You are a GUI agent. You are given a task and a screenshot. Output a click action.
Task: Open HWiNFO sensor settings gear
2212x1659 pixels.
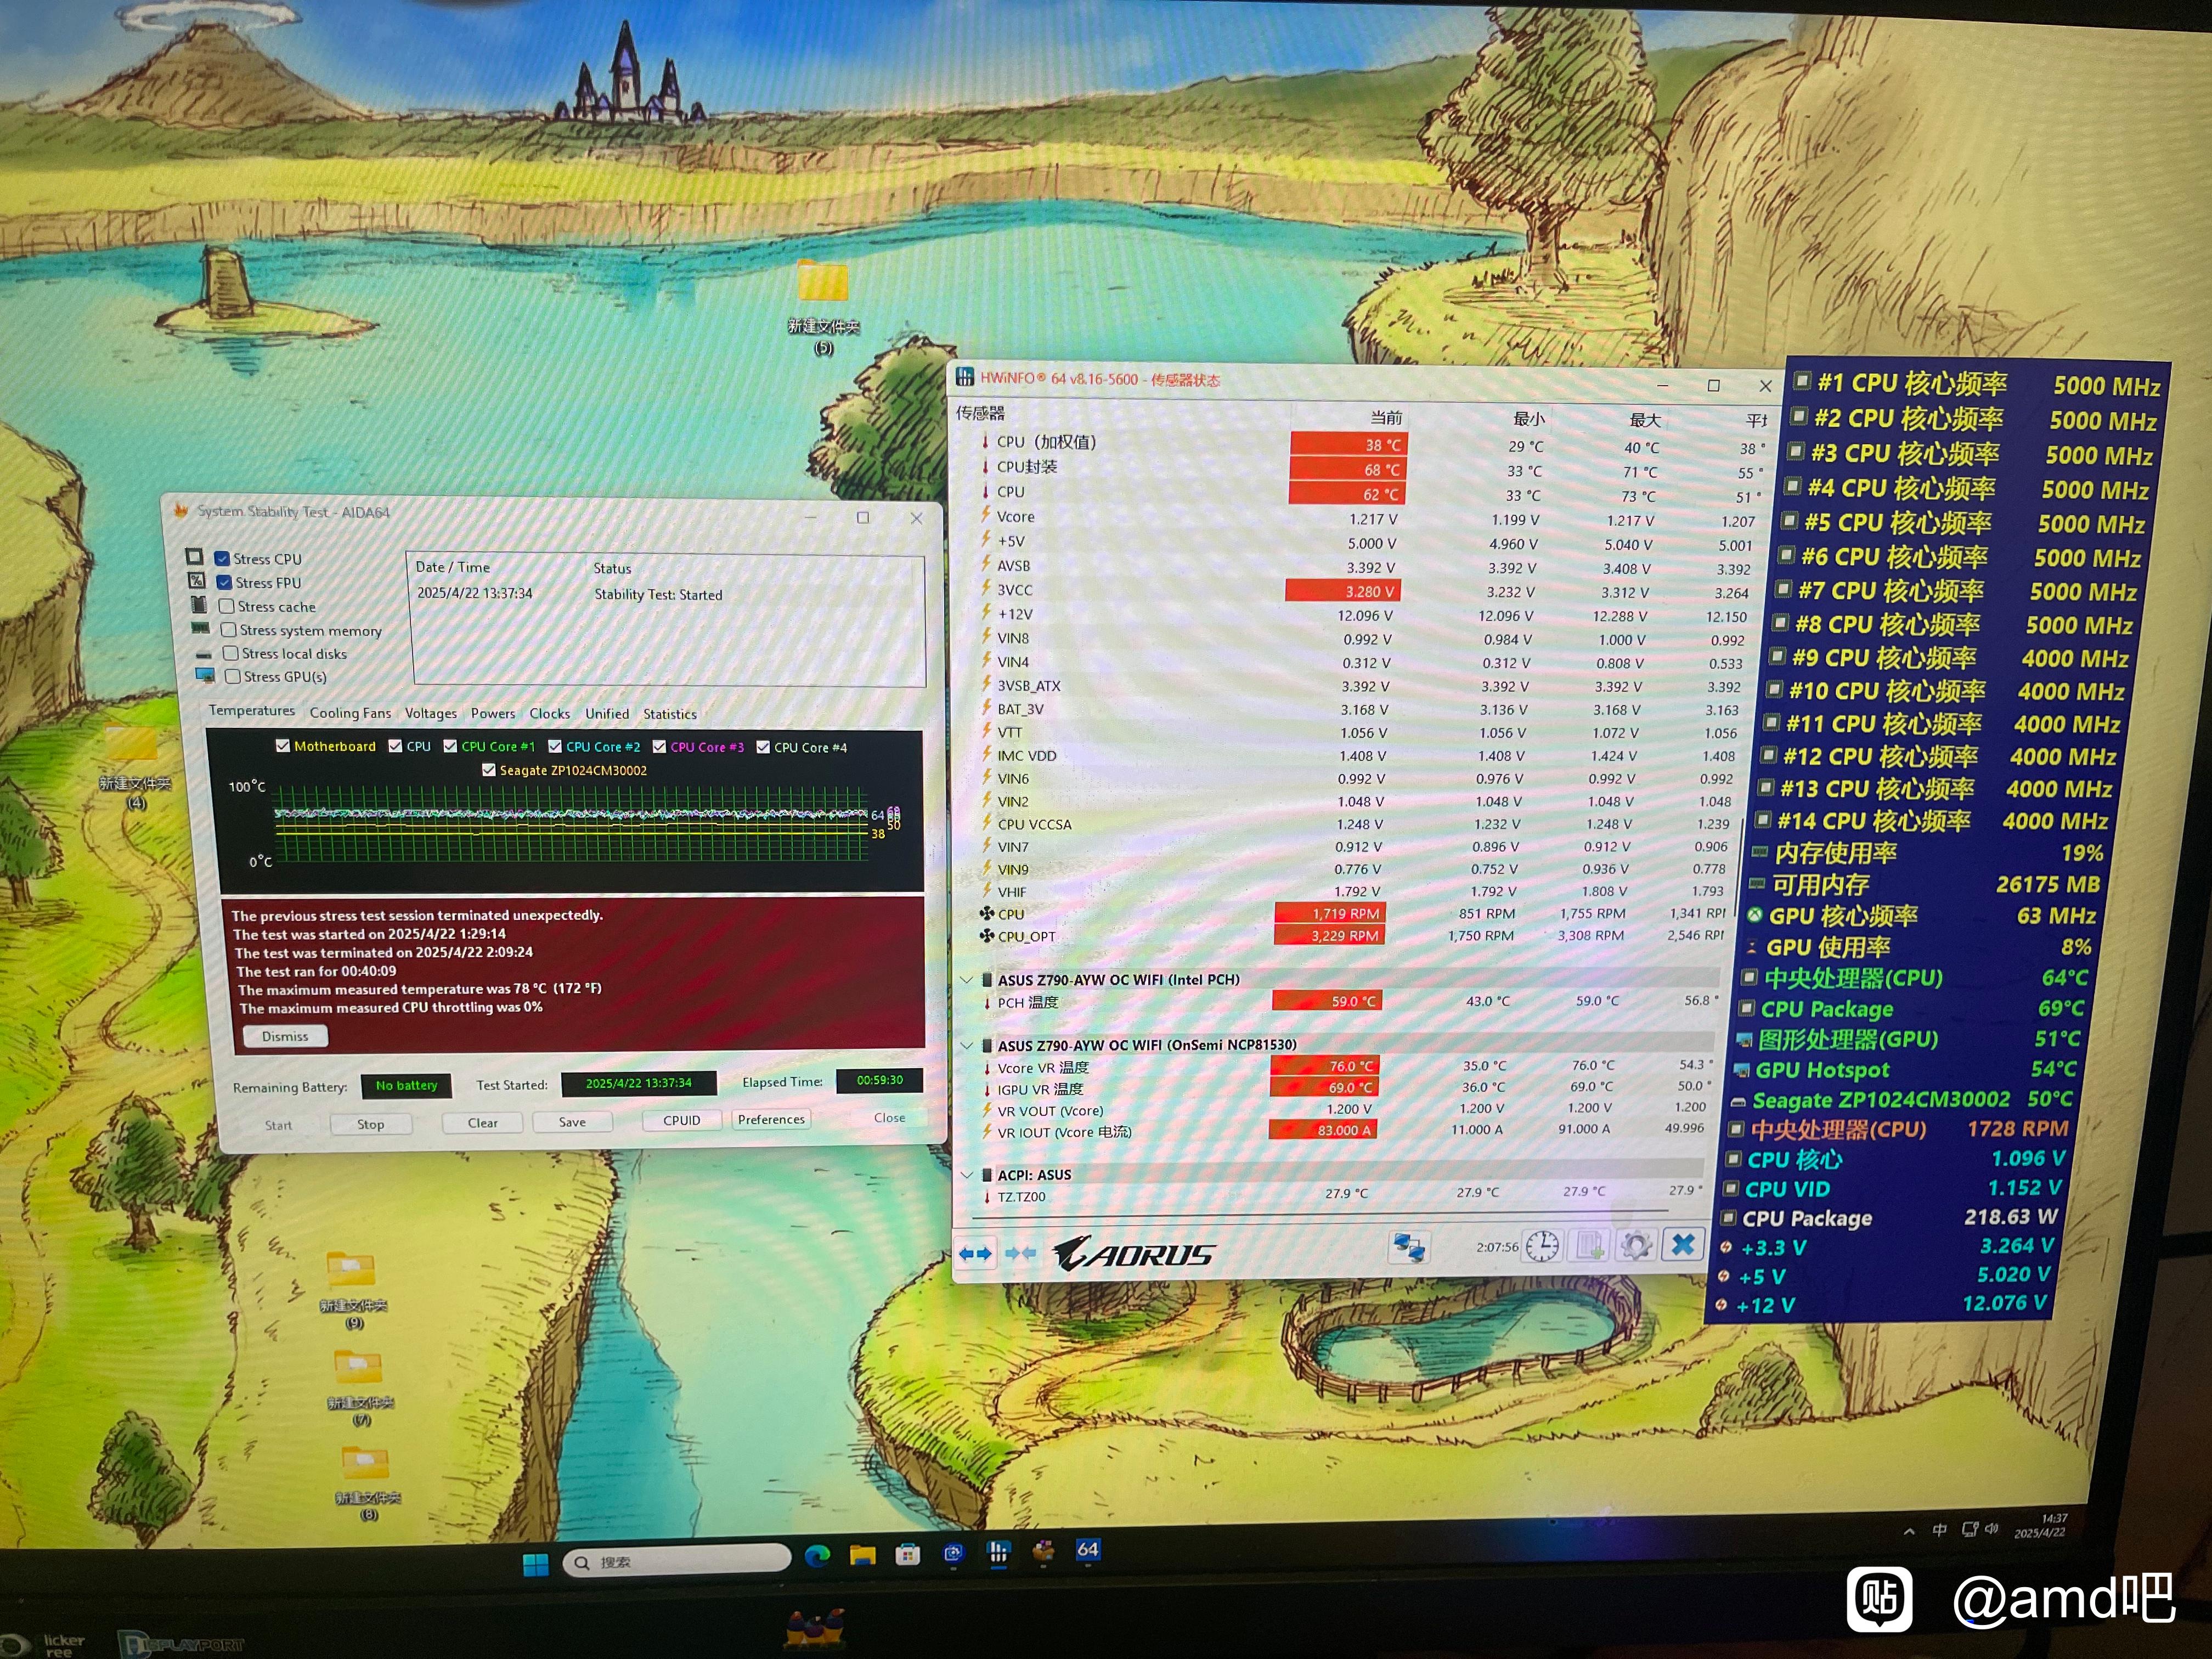click(1636, 1245)
